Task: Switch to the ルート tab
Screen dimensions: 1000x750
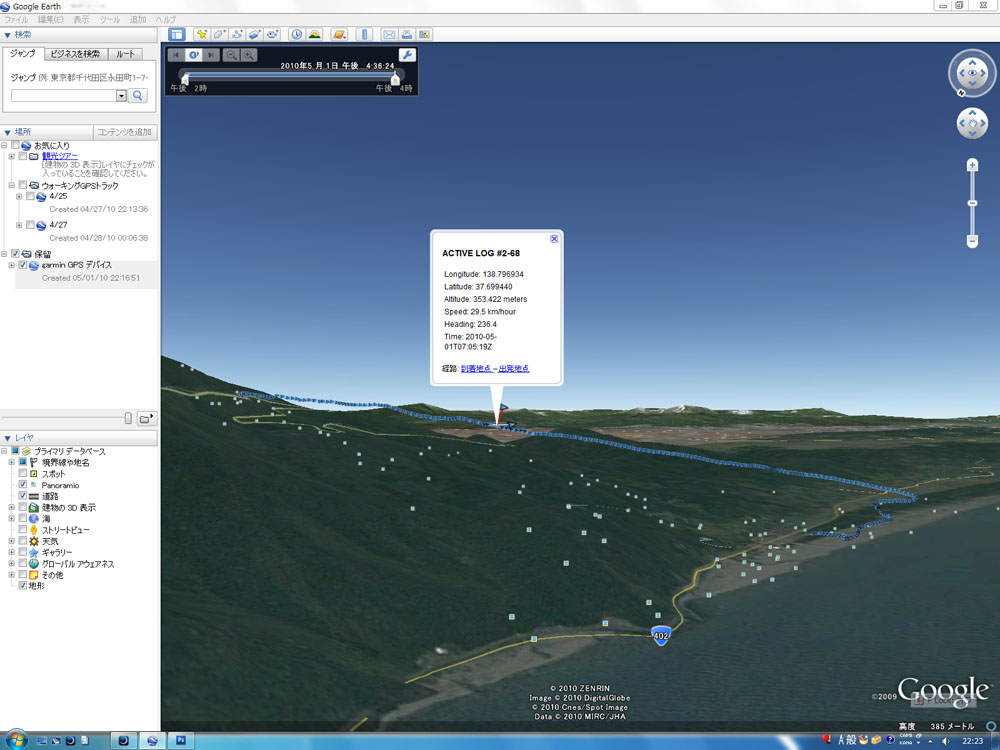Action: coord(125,54)
